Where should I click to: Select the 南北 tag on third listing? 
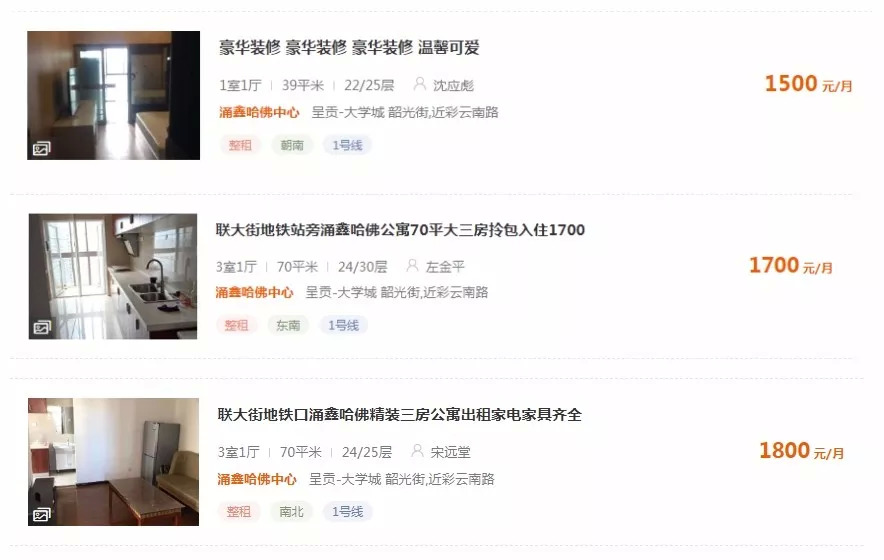[291, 512]
